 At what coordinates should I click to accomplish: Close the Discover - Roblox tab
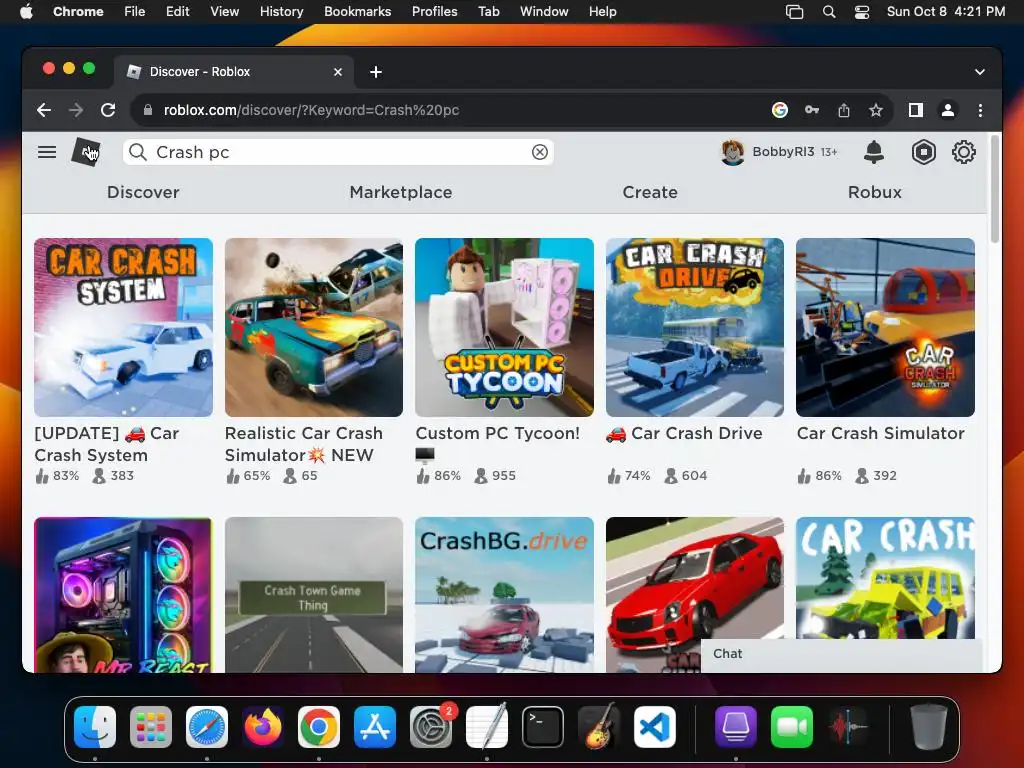[x=338, y=72]
